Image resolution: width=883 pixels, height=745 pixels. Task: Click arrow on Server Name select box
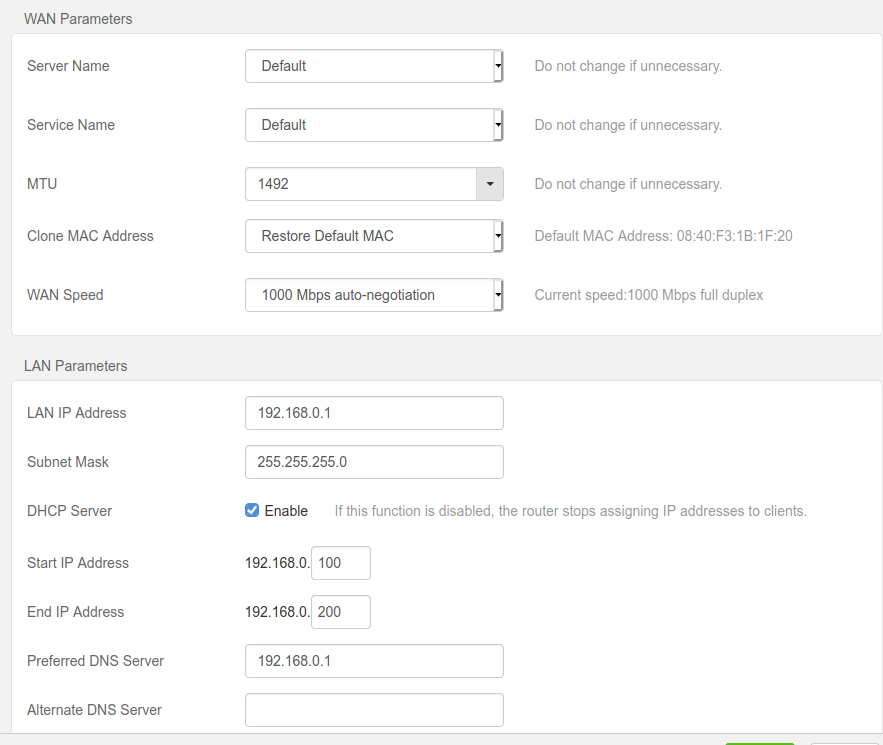[x=498, y=66]
